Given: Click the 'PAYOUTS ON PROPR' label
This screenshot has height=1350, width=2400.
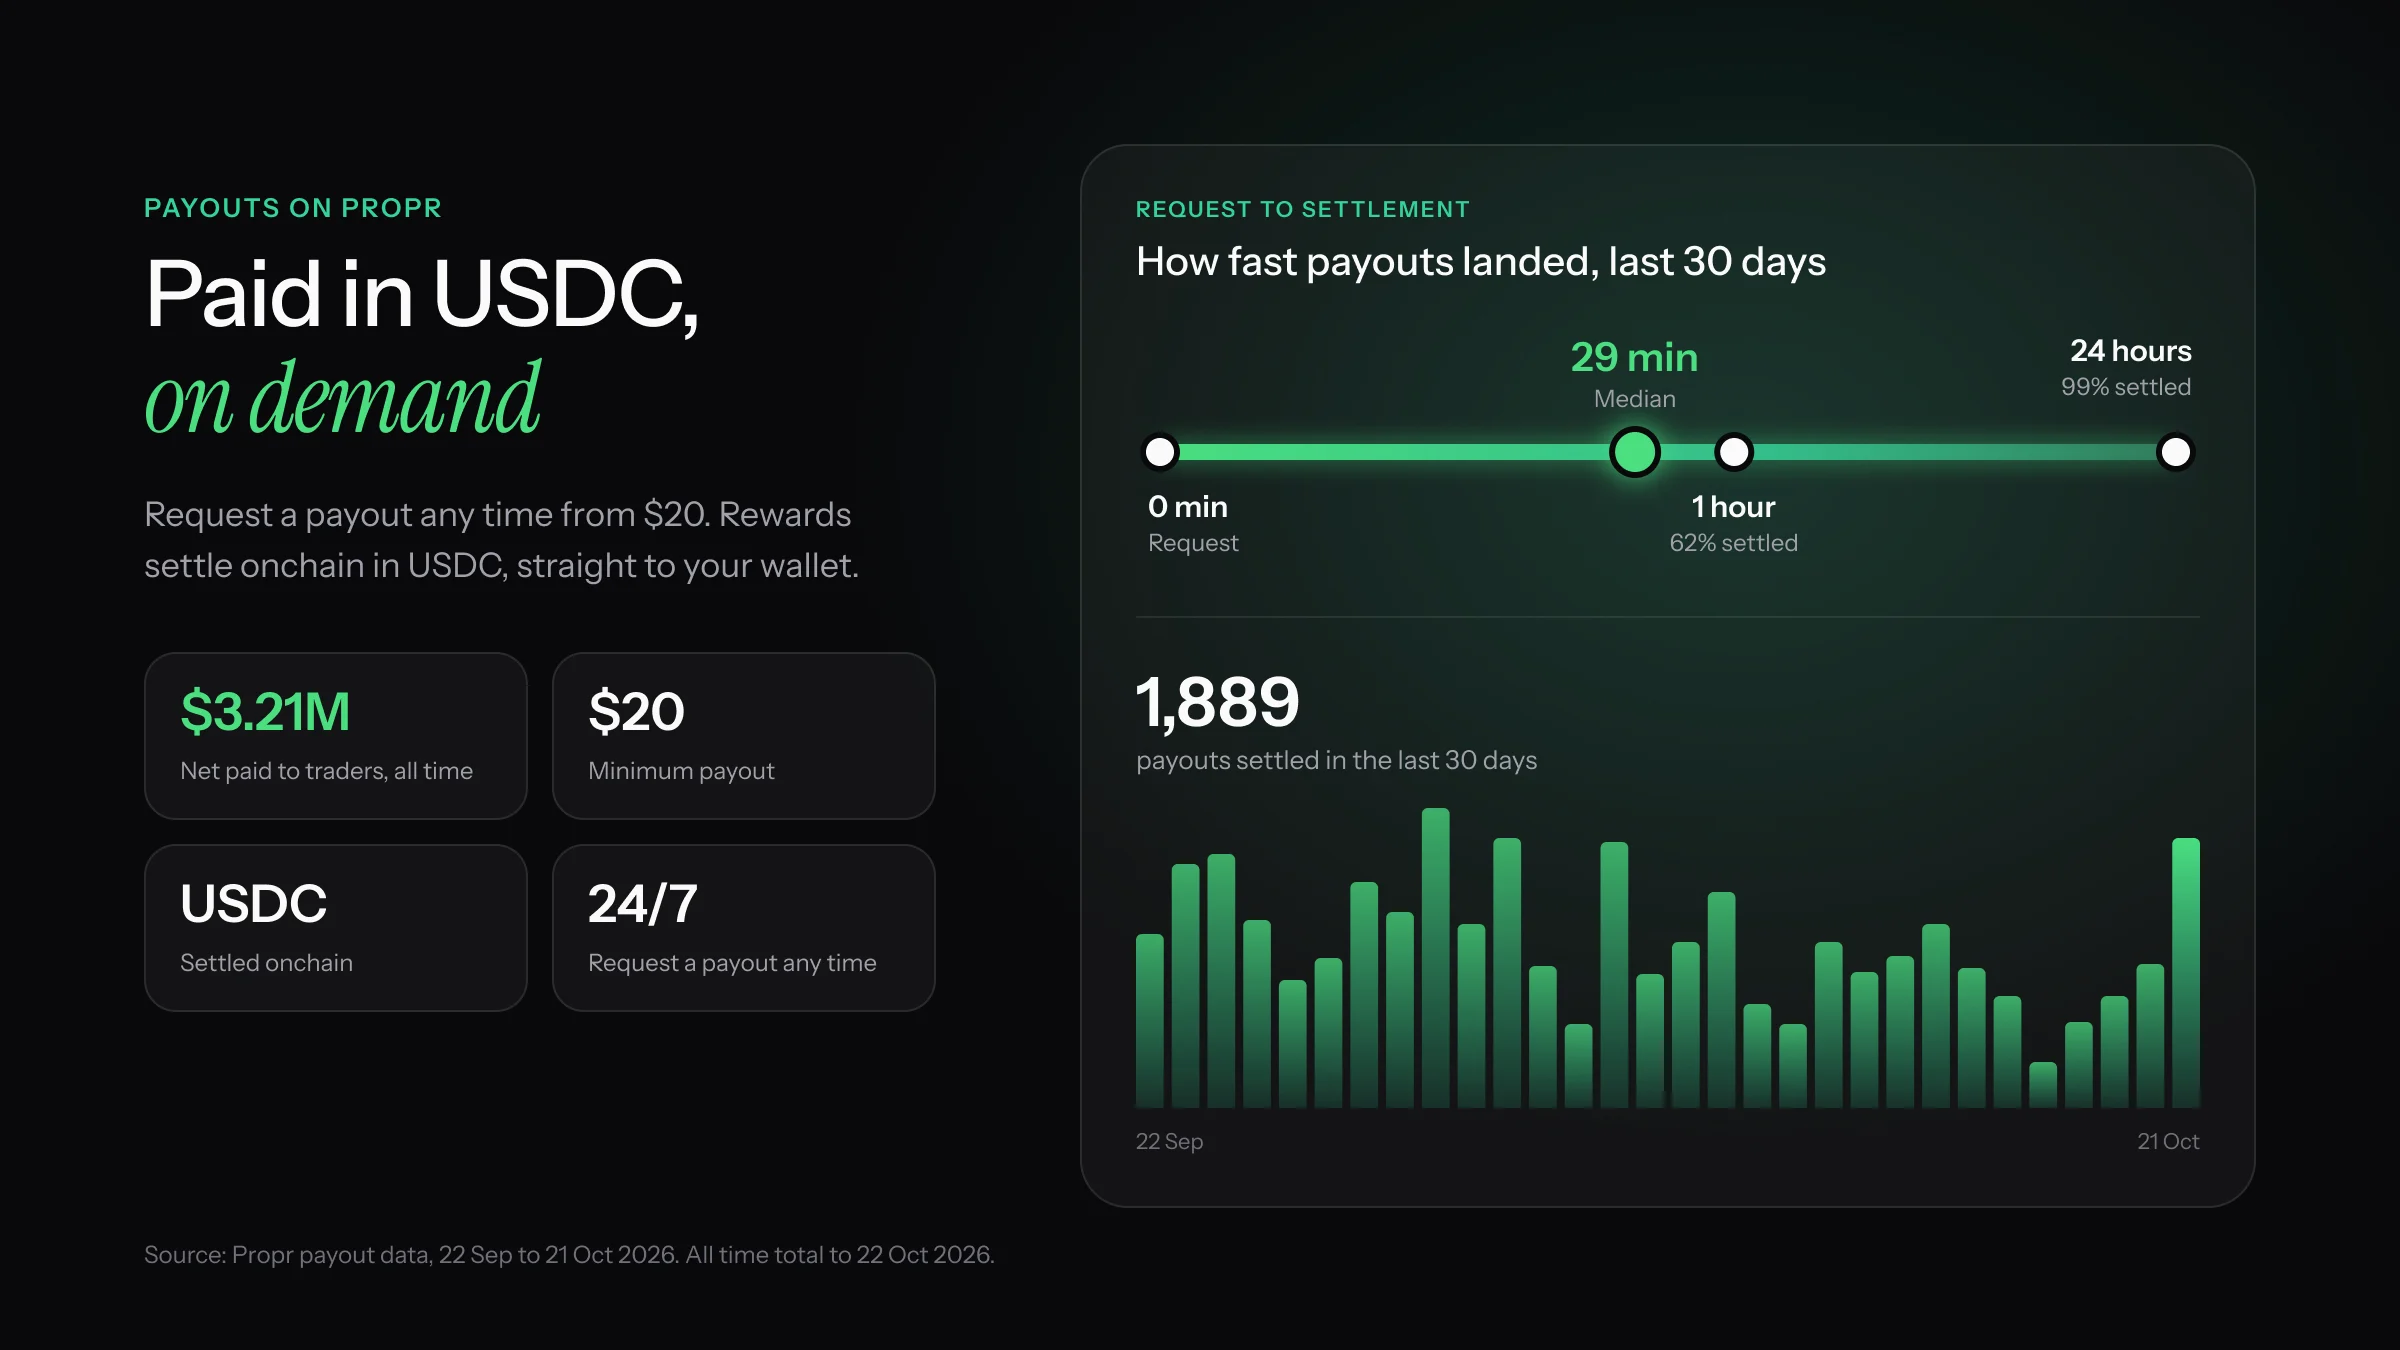Looking at the screenshot, I should coord(293,208).
